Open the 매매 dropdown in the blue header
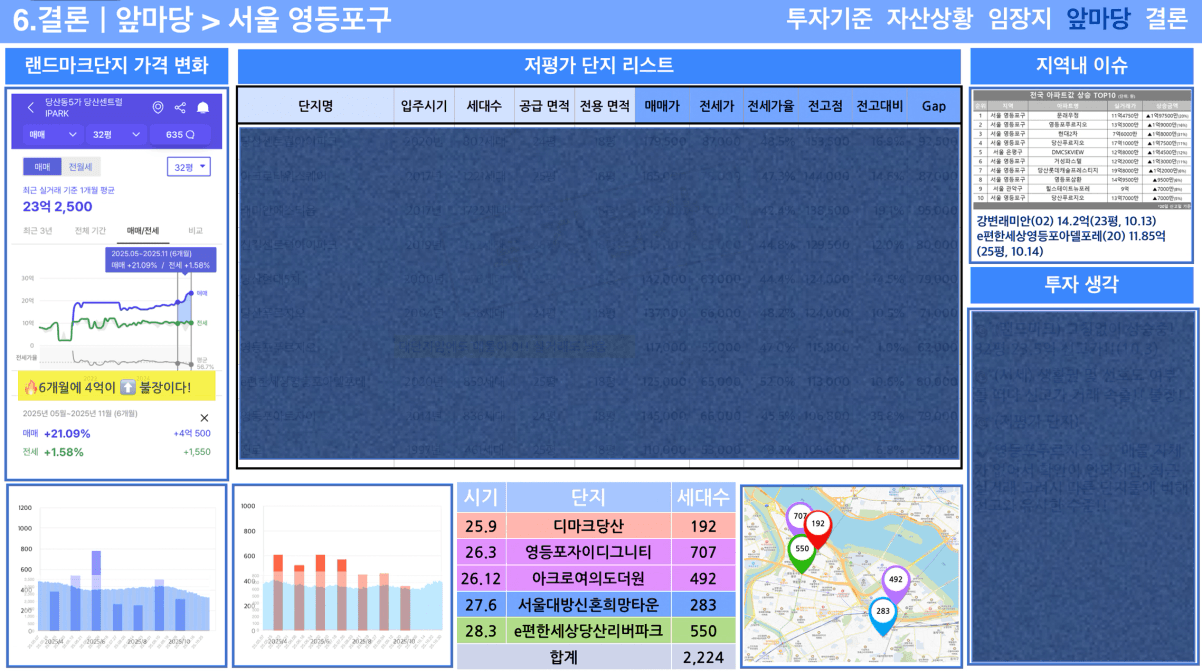This screenshot has height=671, width=1202. click(53, 134)
